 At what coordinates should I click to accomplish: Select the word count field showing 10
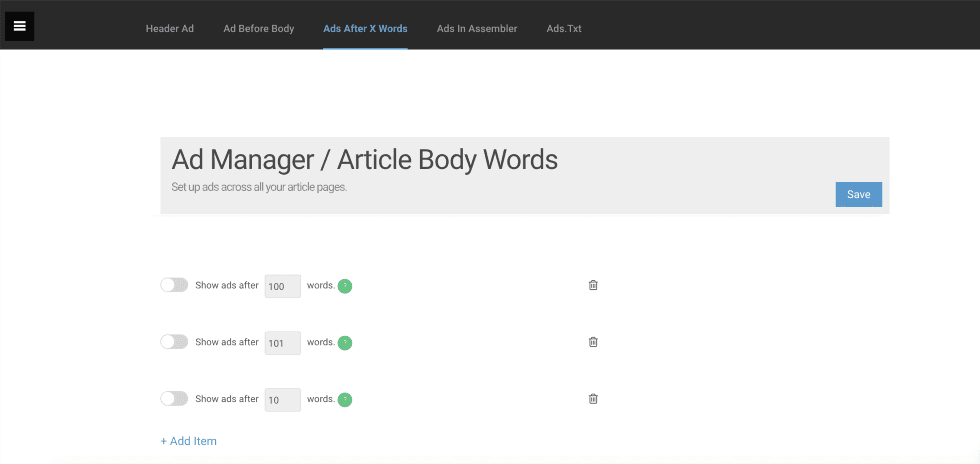coord(282,400)
